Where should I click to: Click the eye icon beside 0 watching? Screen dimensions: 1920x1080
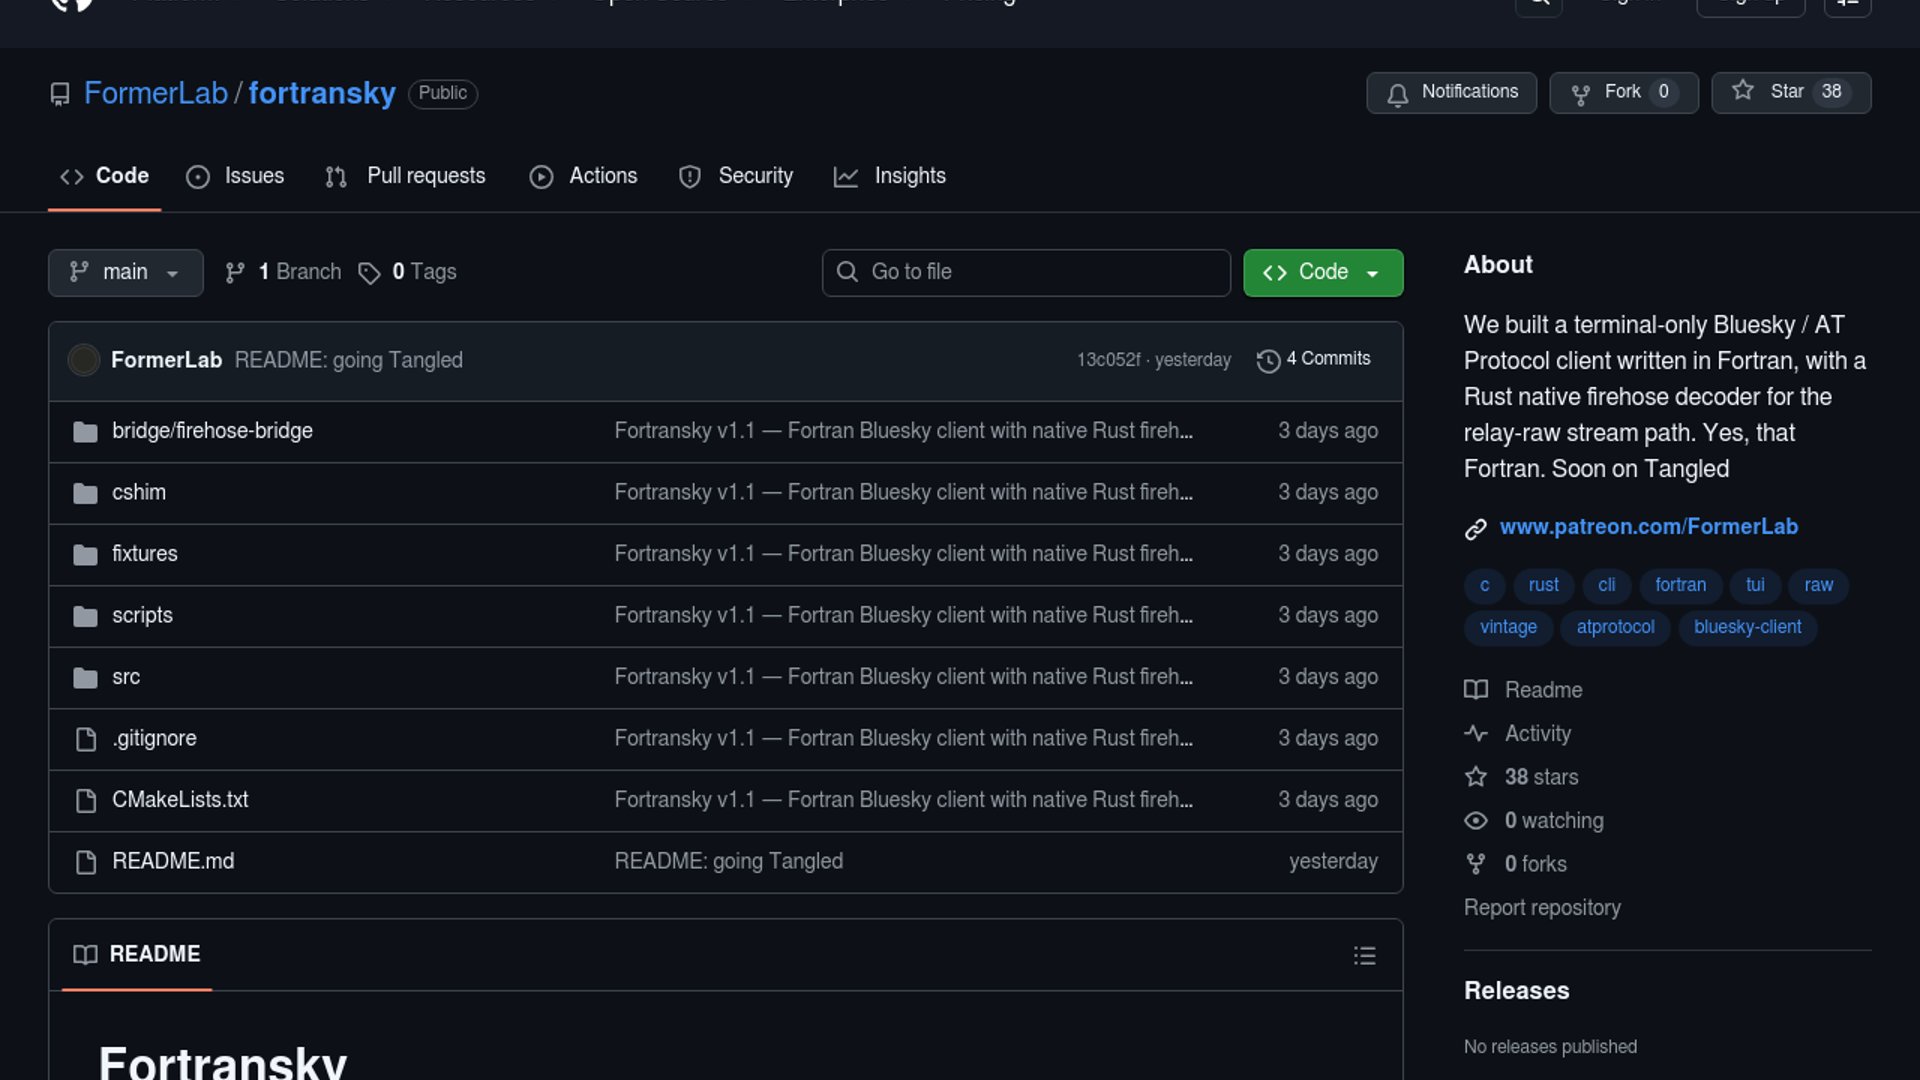point(1476,821)
